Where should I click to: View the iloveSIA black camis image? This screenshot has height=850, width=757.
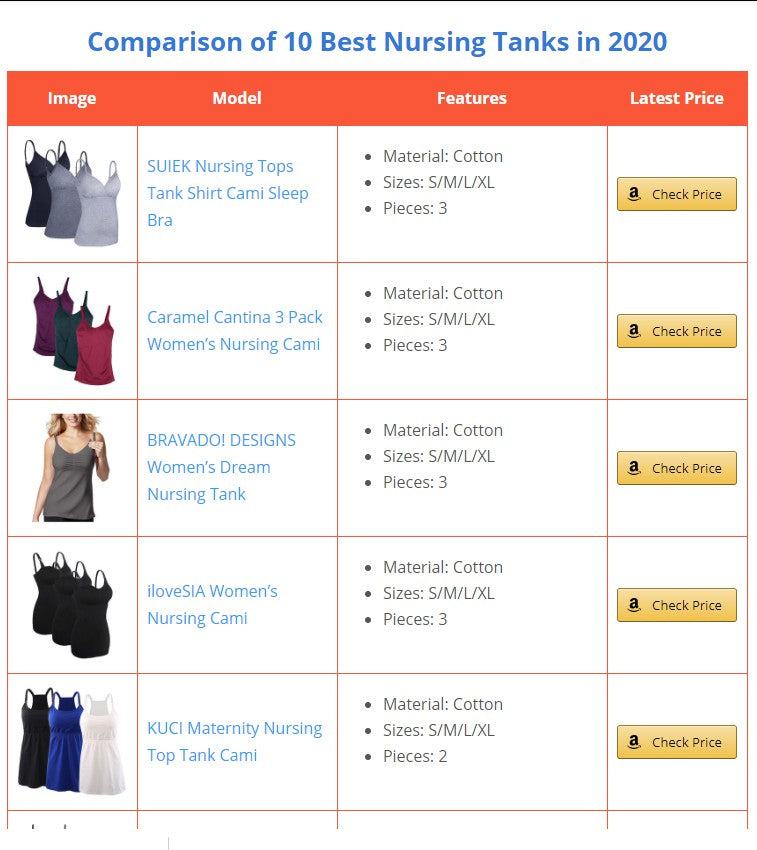72,604
